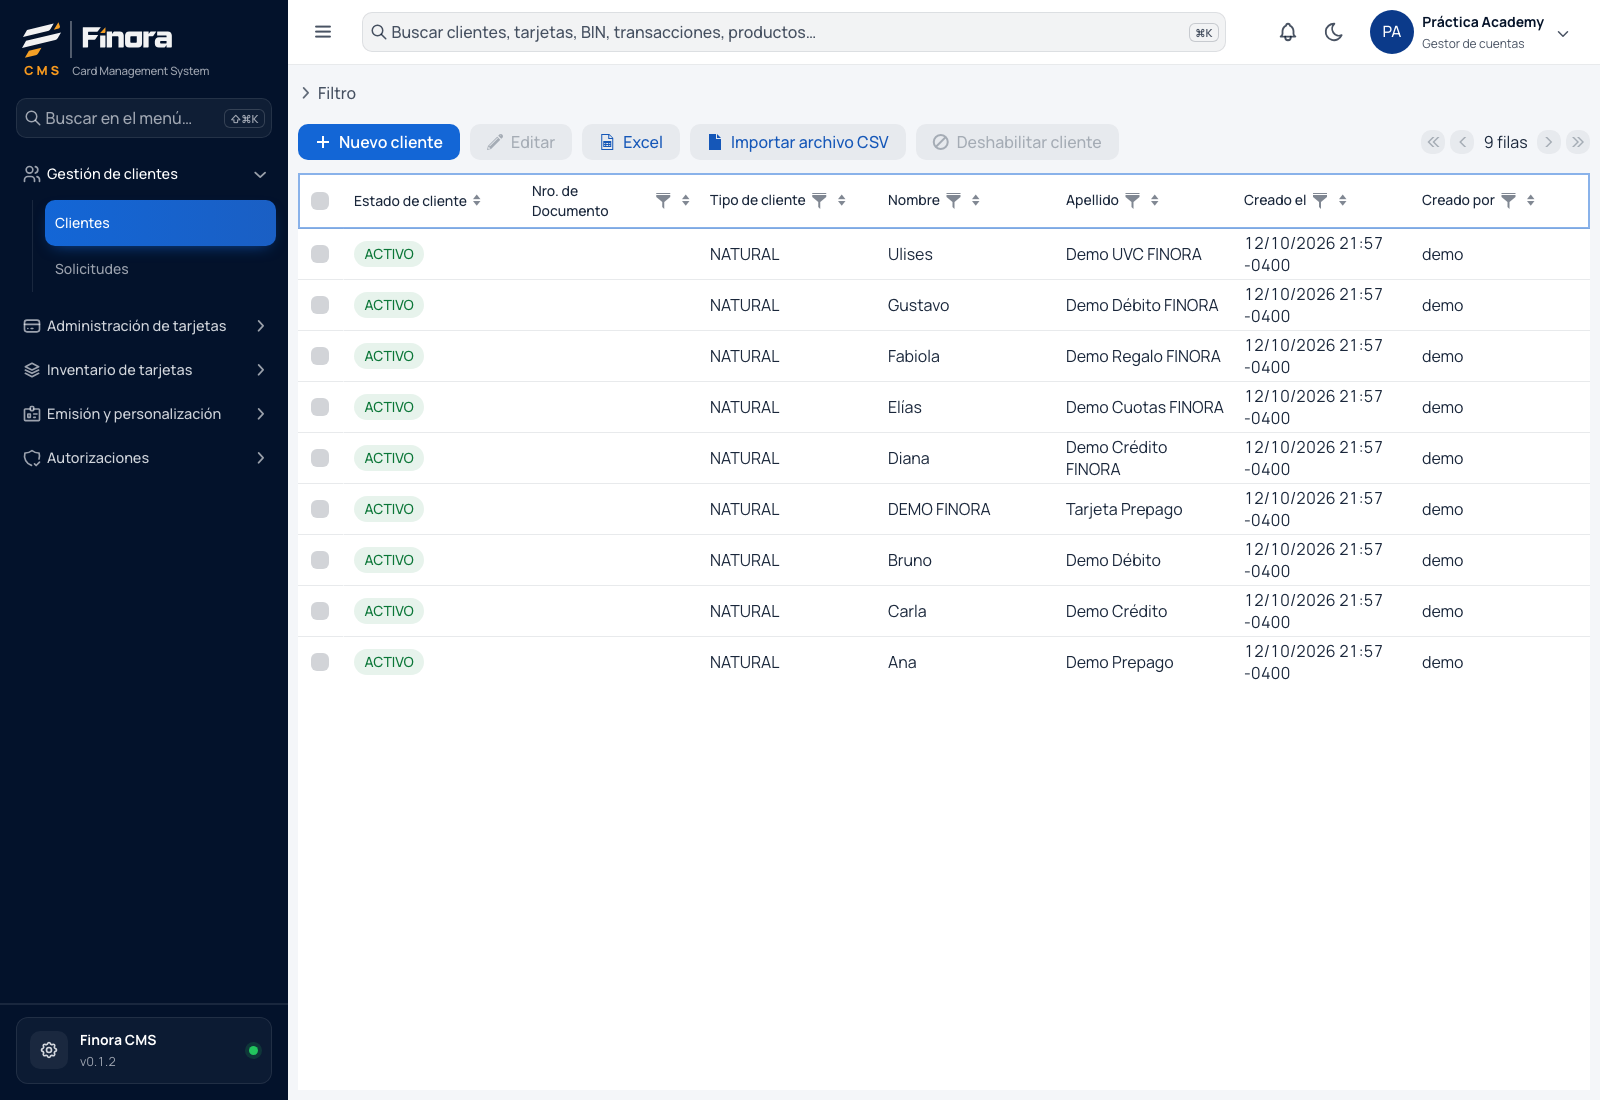Open Práctica Academy account dropdown
Image resolution: width=1600 pixels, height=1100 pixels.
[x=1563, y=33]
